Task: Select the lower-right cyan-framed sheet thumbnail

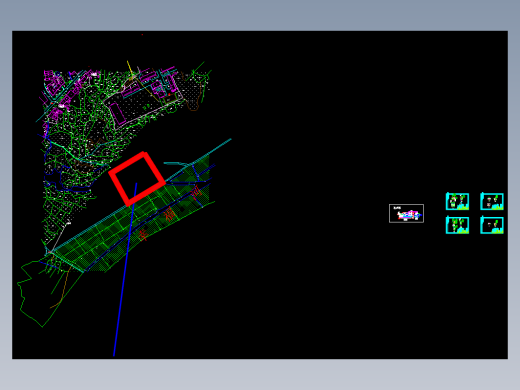Action: click(492, 225)
